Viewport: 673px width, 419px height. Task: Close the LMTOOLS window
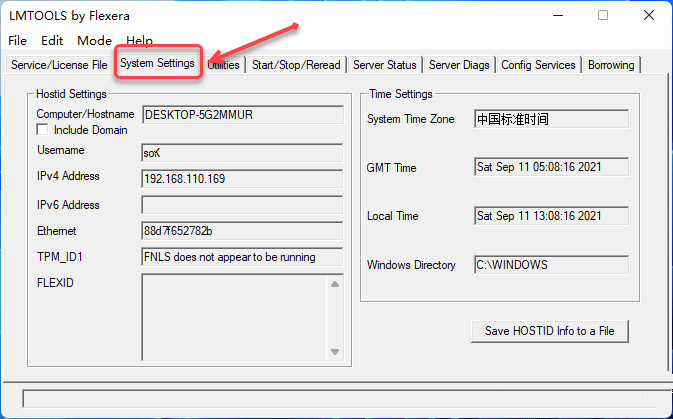pyautogui.click(x=649, y=15)
